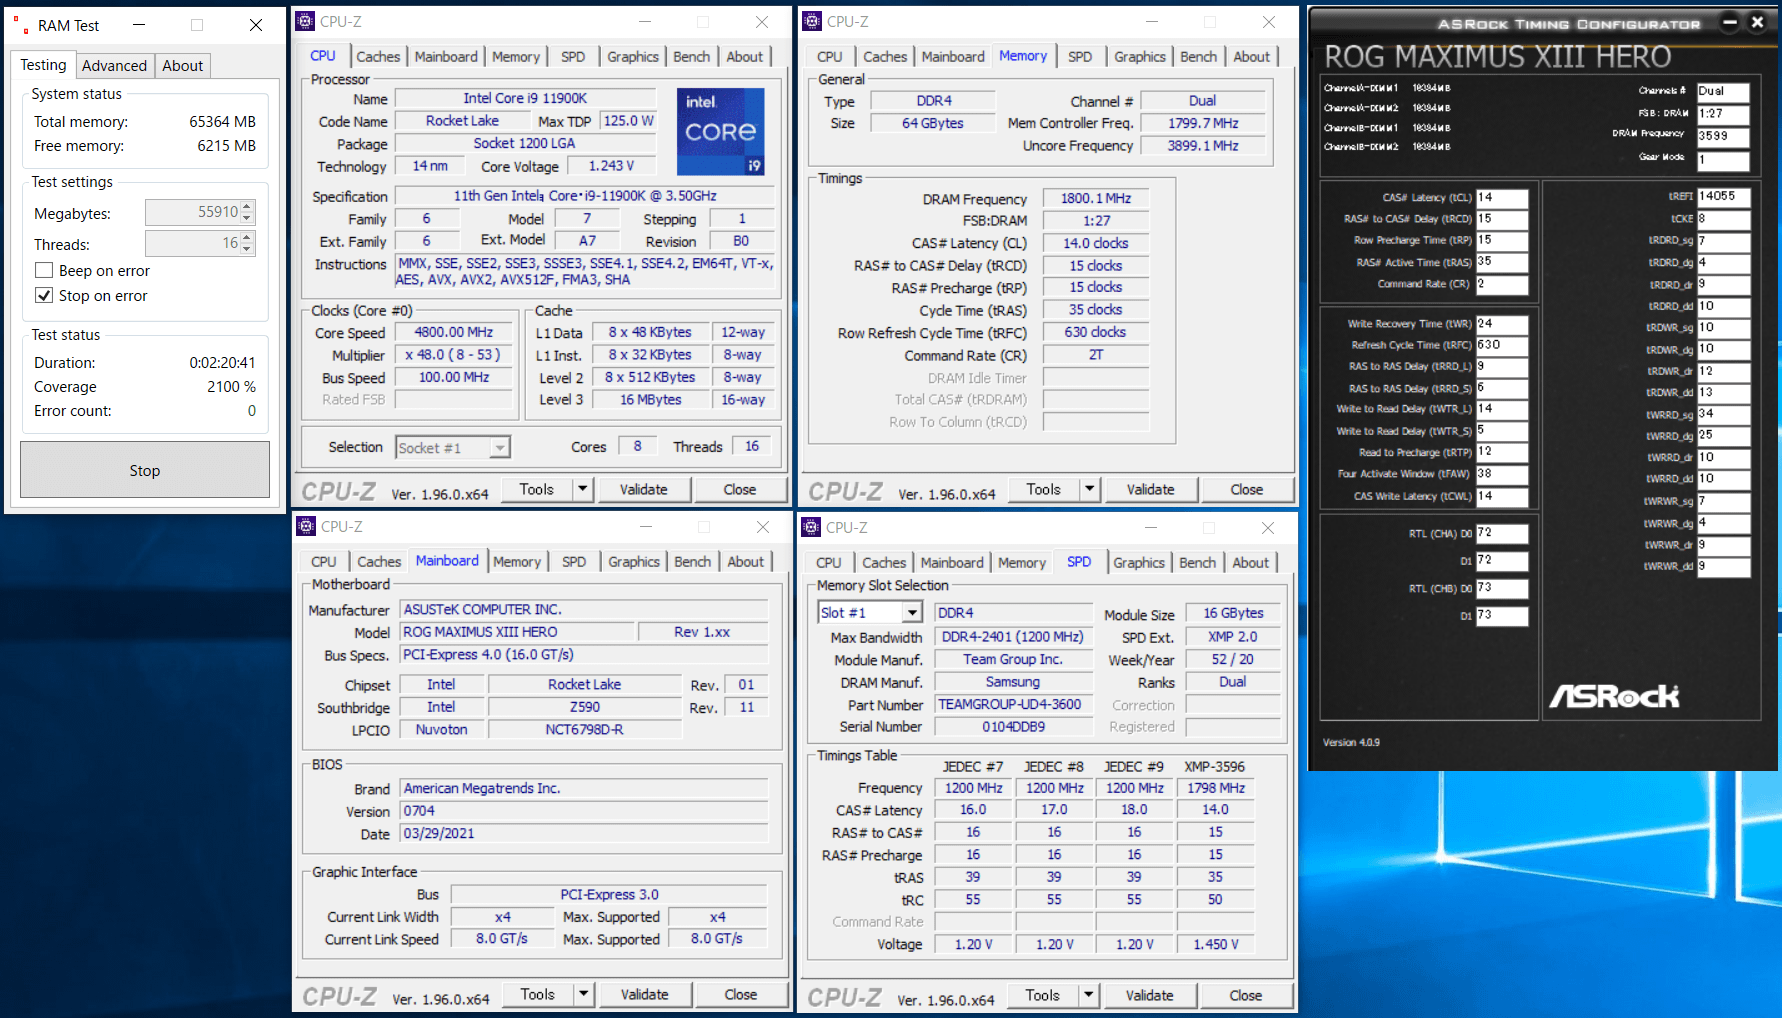This screenshot has width=1782, height=1018.
Task: Click the CPU-Z title icon in the Mainboard tab window
Action: 307,526
